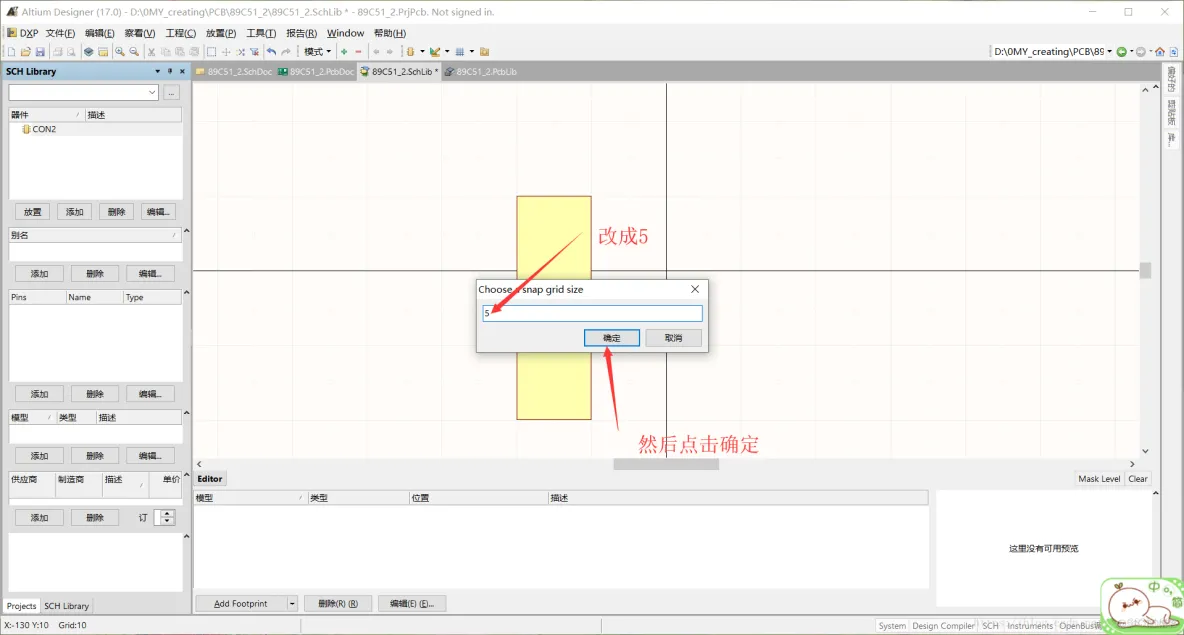Click the Mask Level button
1184x635 pixels.
coord(1099,479)
